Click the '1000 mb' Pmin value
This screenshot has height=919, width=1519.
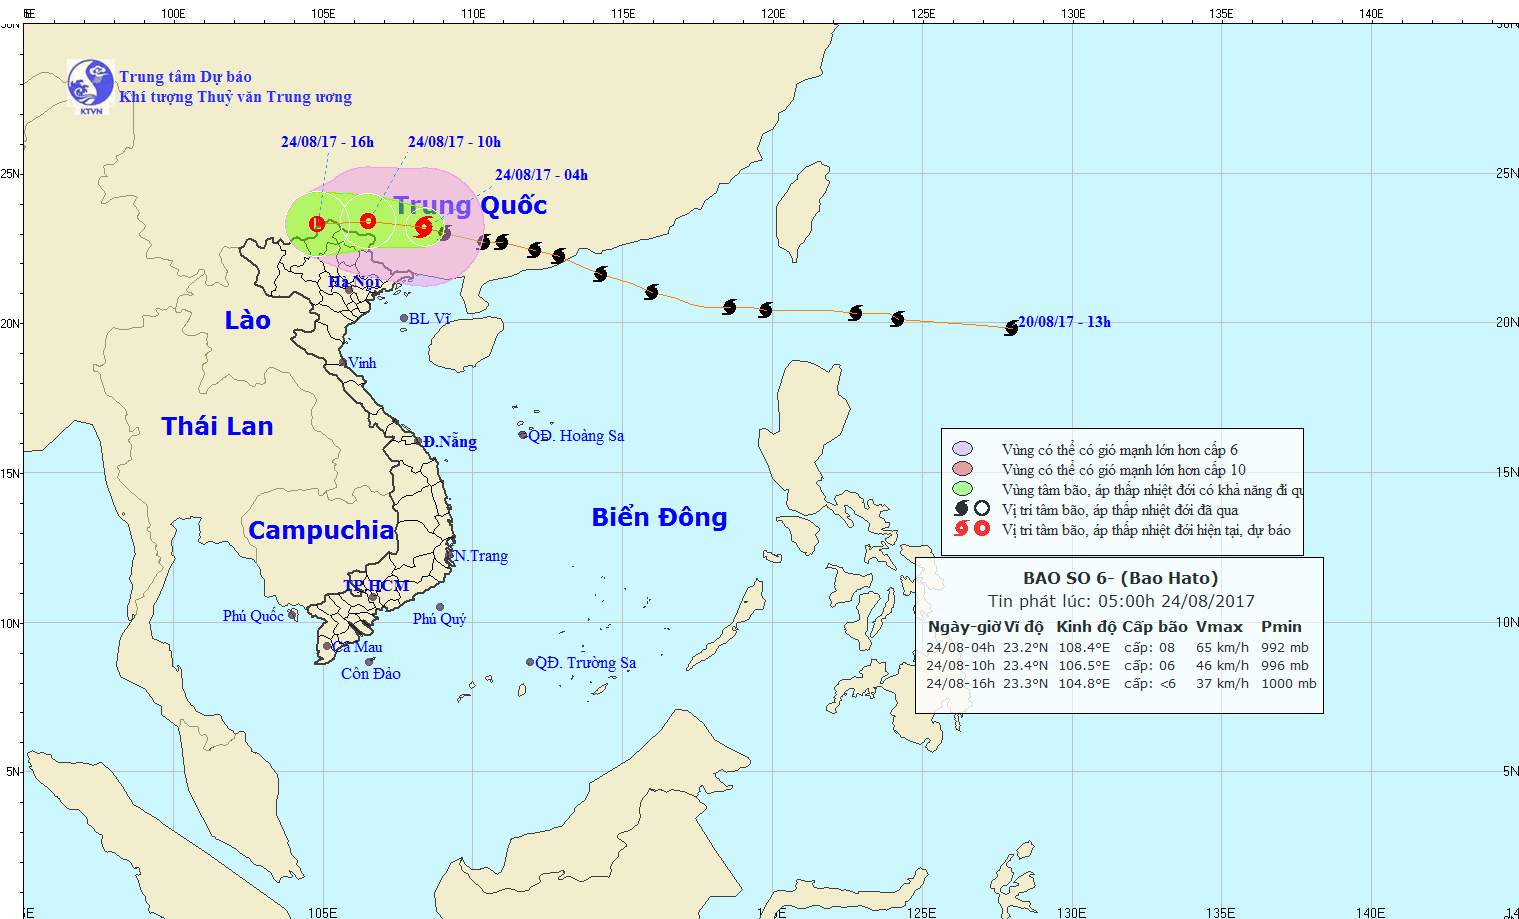pyautogui.click(x=1288, y=684)
